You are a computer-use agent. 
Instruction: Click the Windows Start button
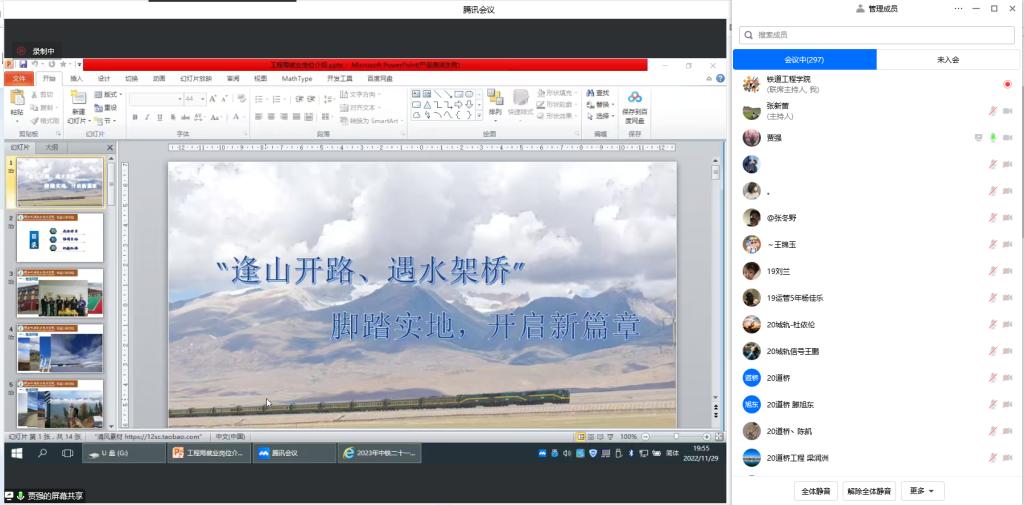point(17,453)
